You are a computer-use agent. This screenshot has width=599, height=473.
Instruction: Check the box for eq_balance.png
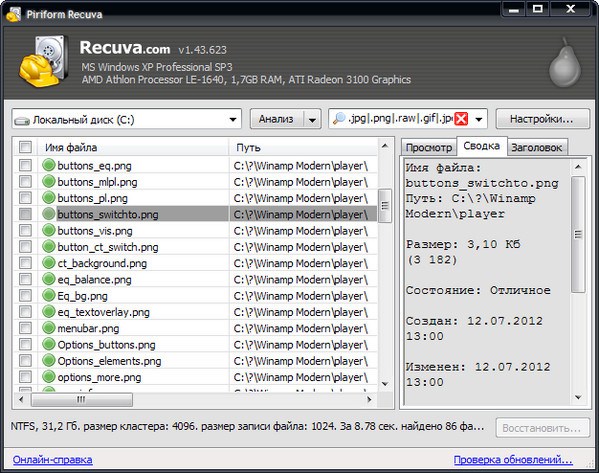point(25,279)
